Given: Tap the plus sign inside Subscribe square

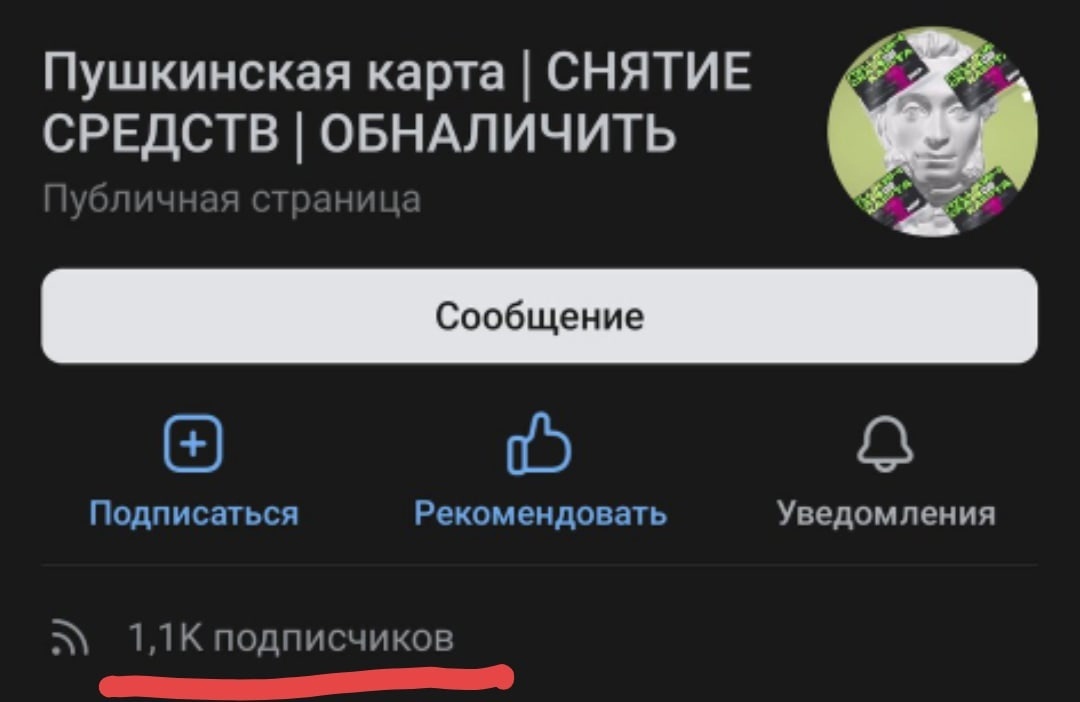Looking at the screenshot, I should (193, 443).
